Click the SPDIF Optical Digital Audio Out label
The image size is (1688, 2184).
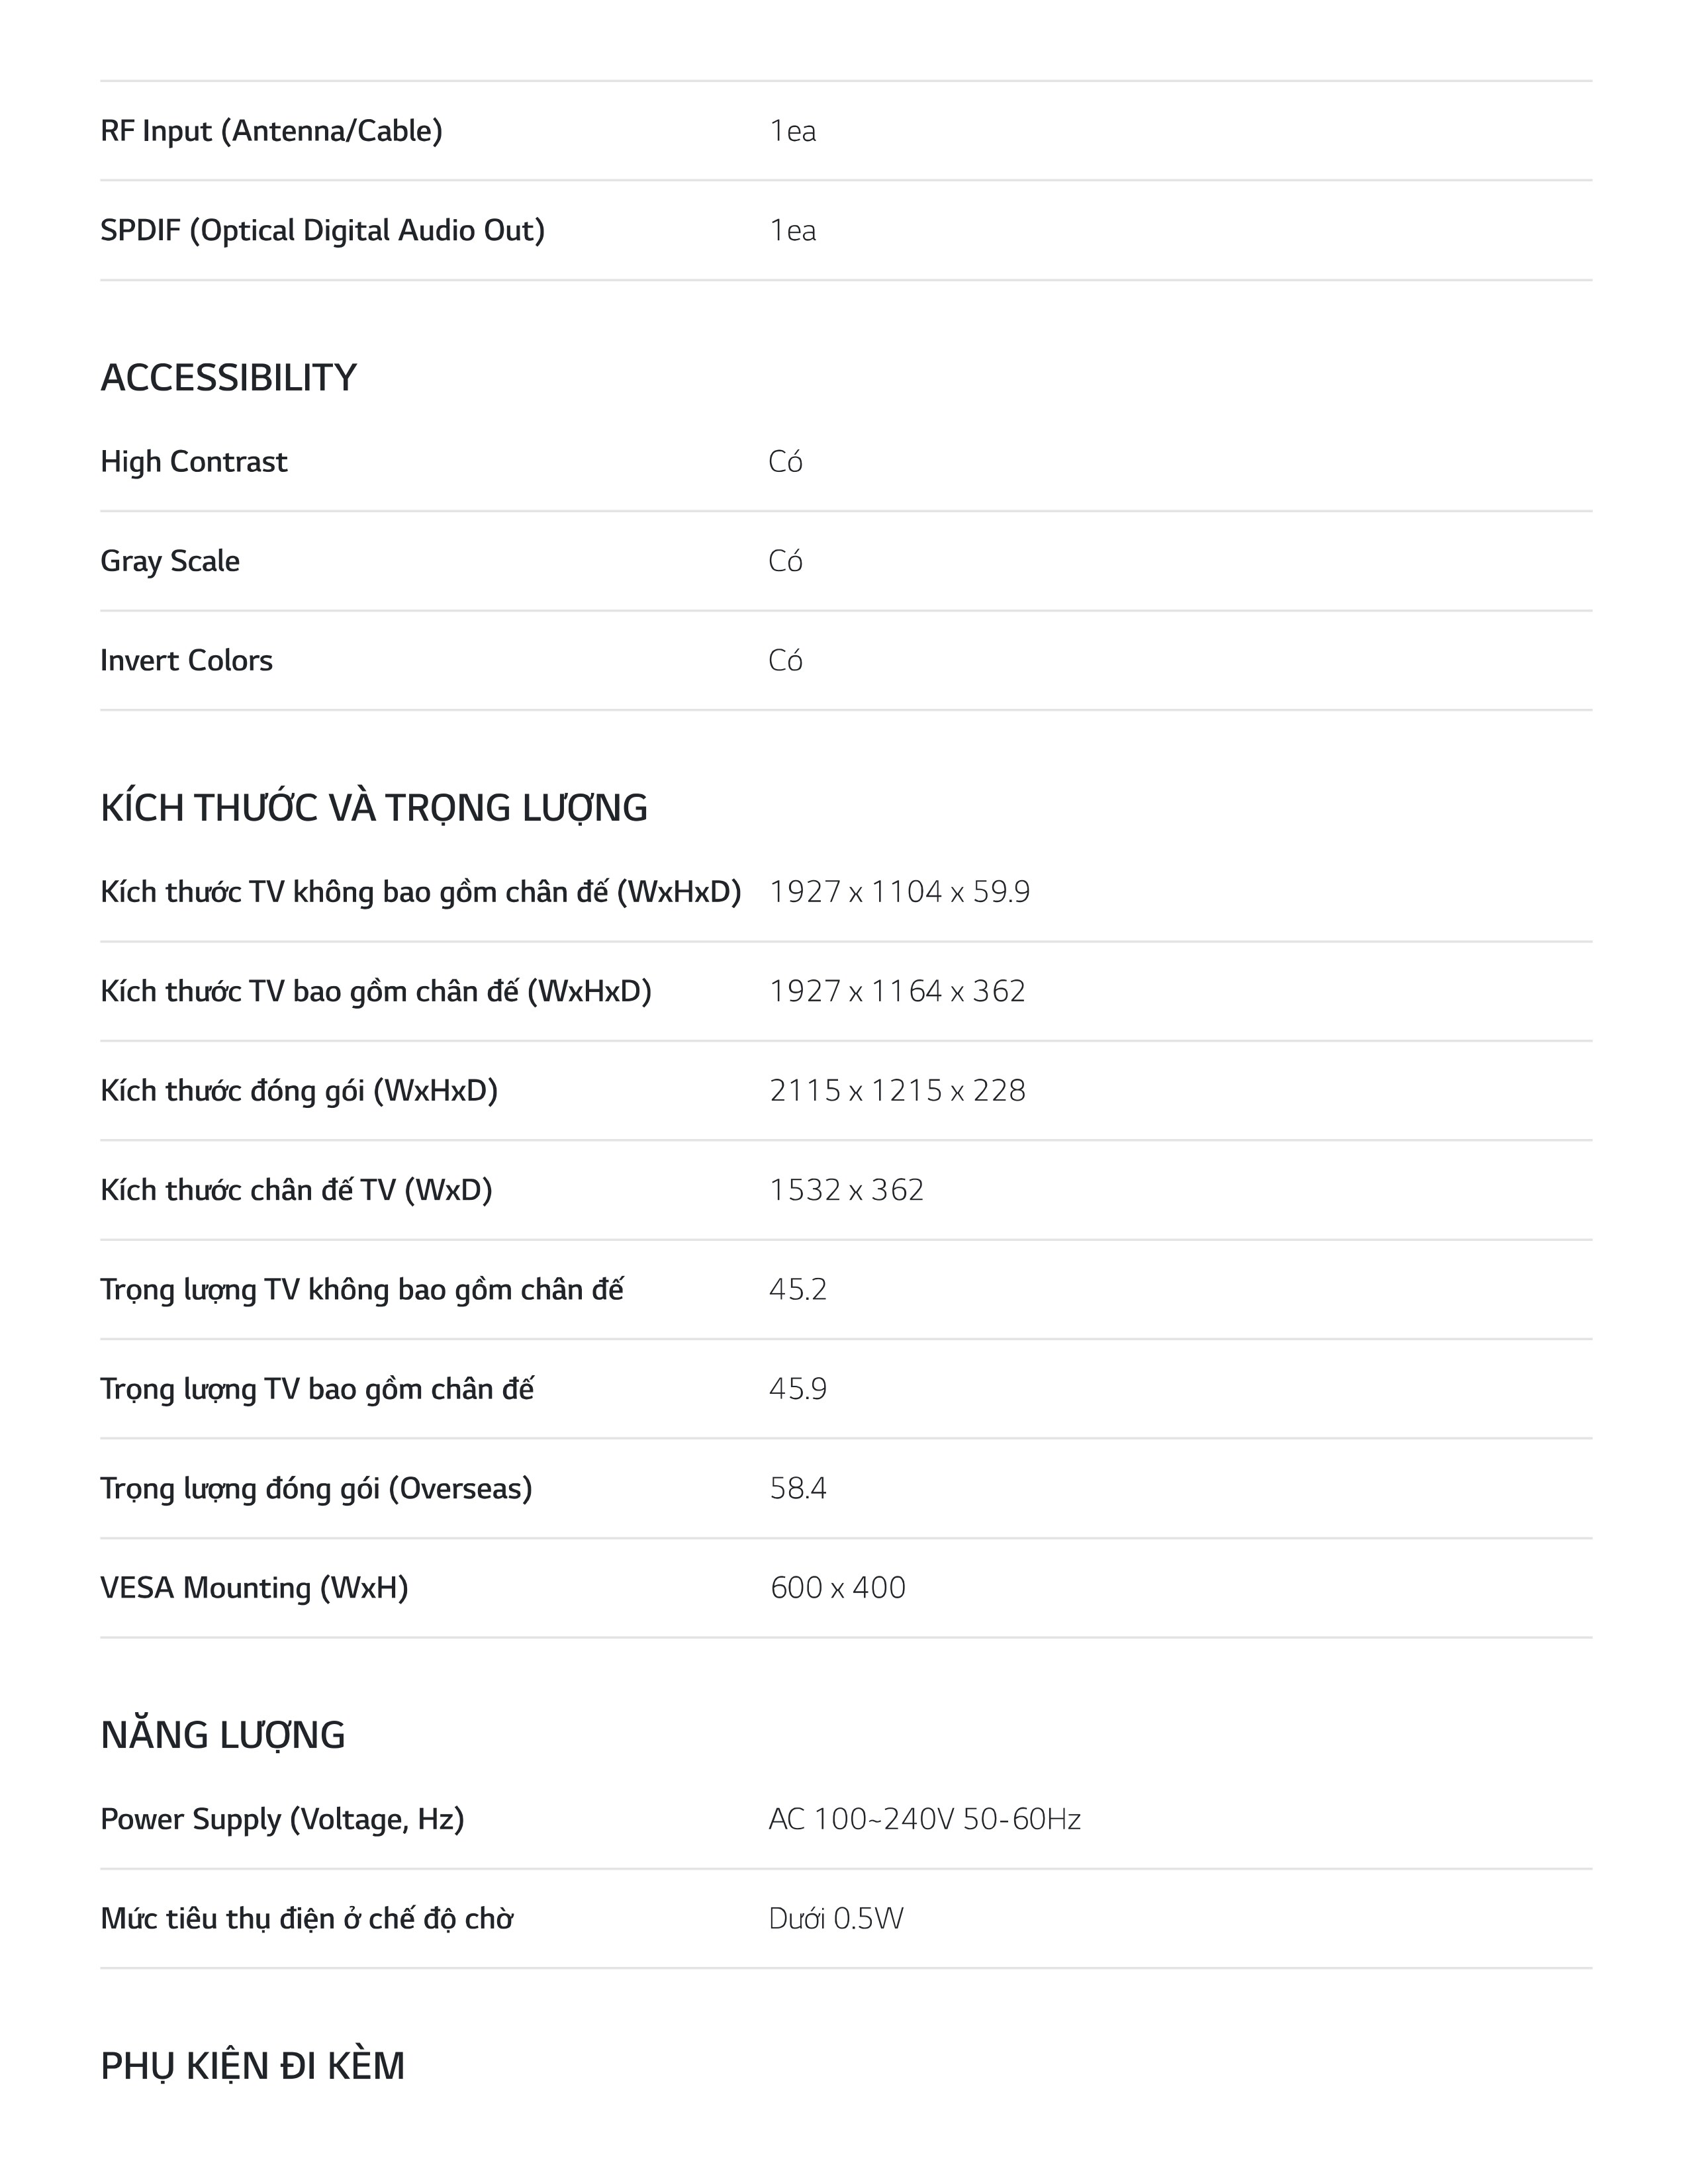click(323, 231)
